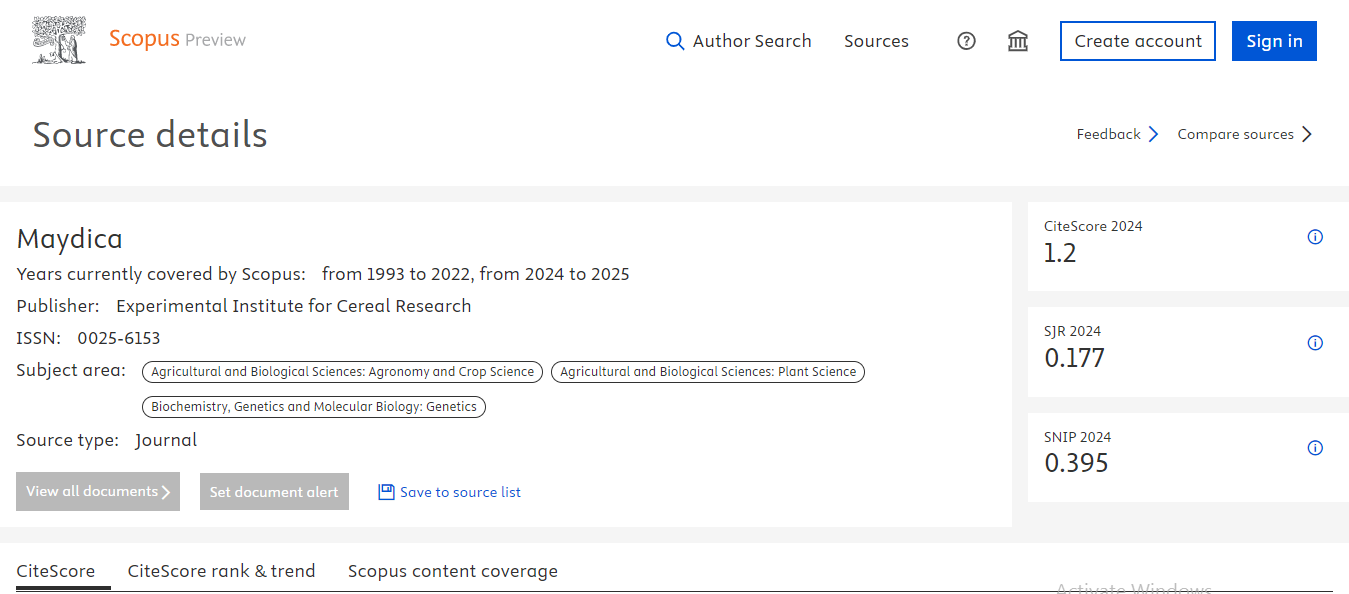Click View all documents button

point(98,492)
